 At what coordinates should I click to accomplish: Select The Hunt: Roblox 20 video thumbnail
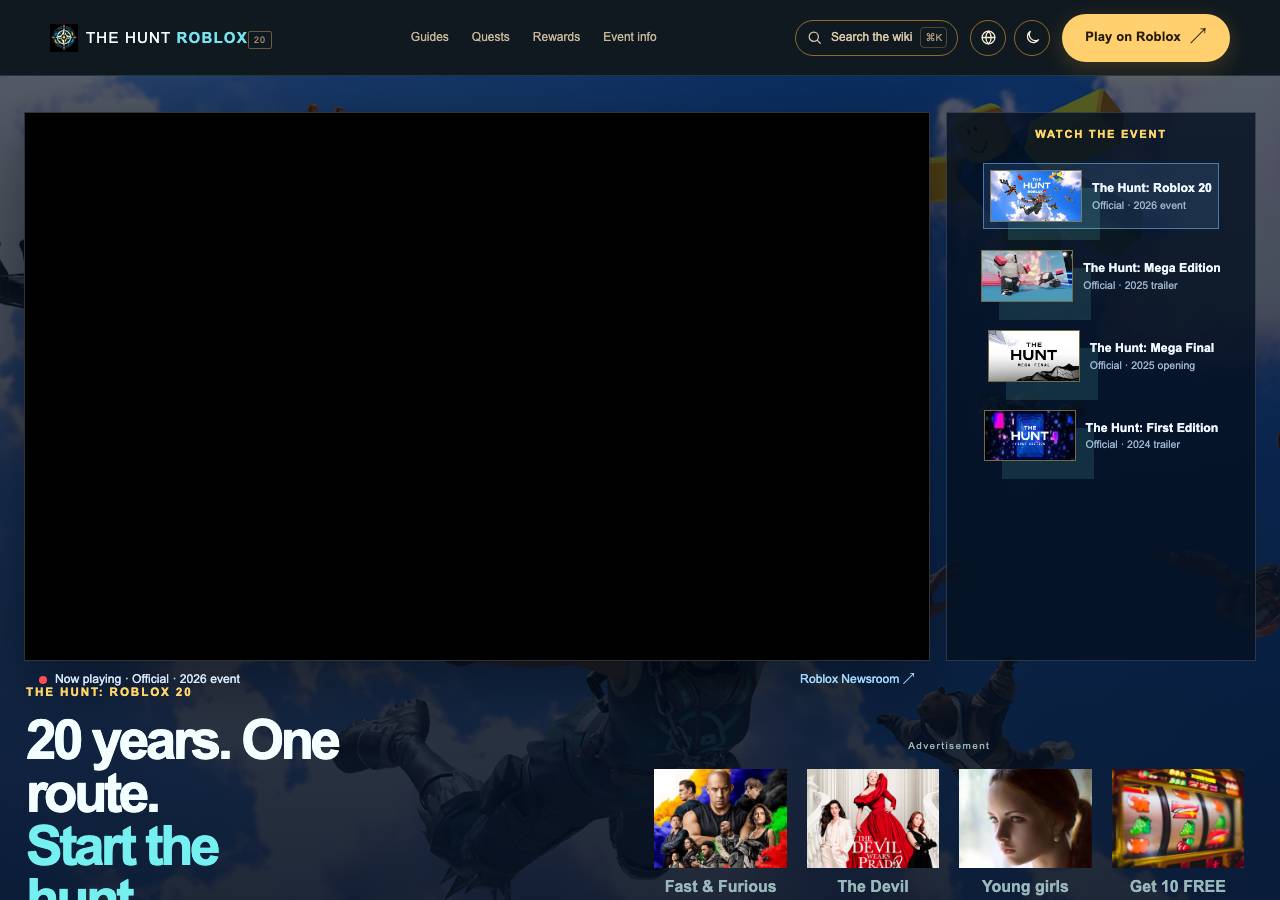[1036, 196]
